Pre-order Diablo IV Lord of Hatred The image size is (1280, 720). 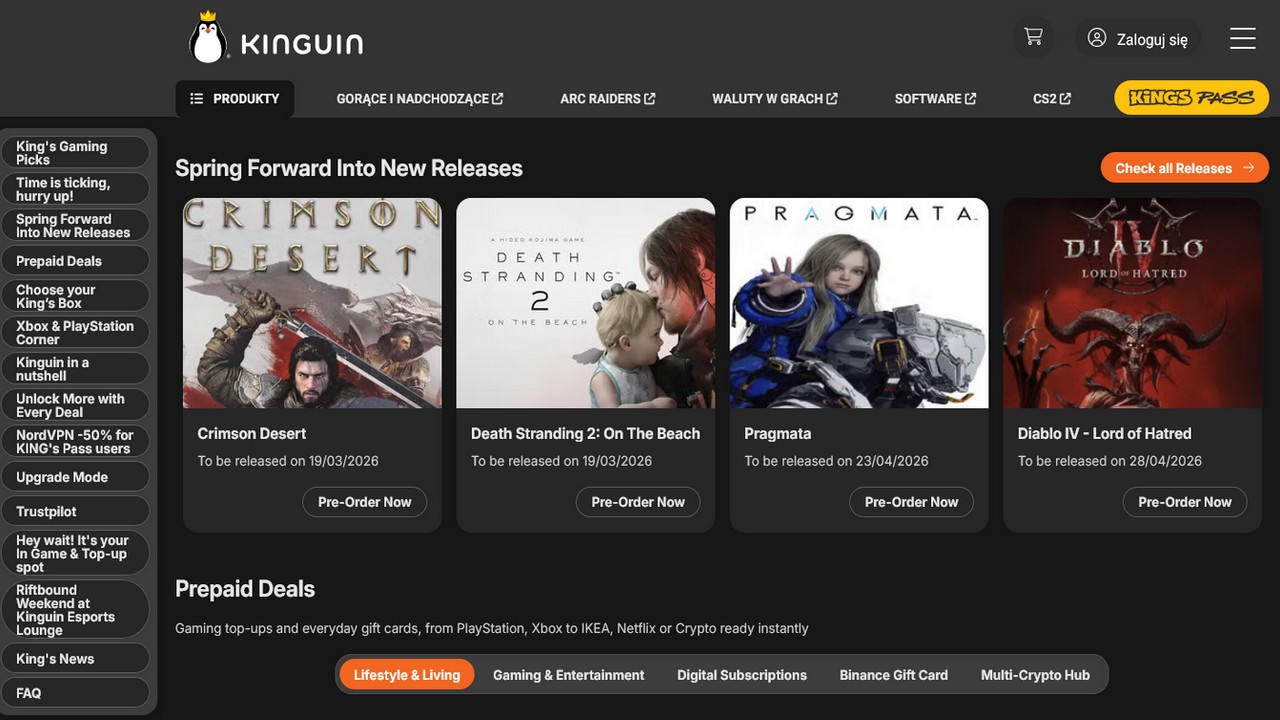point(1184,502)
